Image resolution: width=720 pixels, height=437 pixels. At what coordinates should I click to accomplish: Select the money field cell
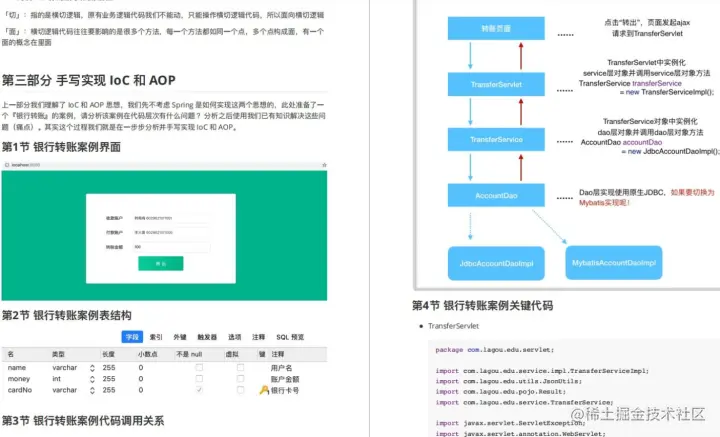(19, 379)
